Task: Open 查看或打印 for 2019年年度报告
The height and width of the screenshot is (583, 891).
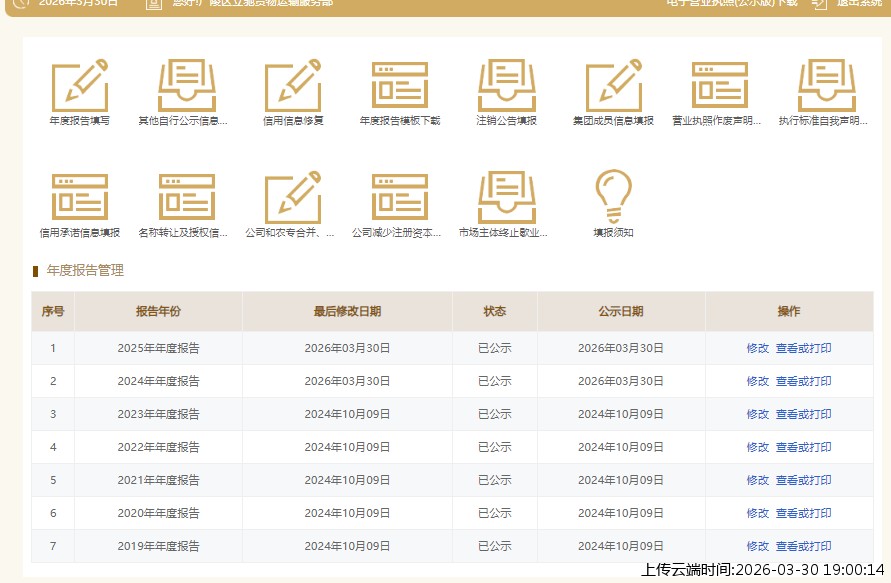Action: (x=803, y=546)
